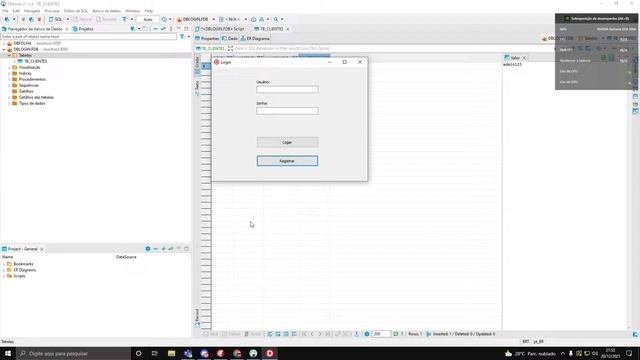640x360 pixels.
Task: Click the Commit toolbar button
Action: coord(82,19)
